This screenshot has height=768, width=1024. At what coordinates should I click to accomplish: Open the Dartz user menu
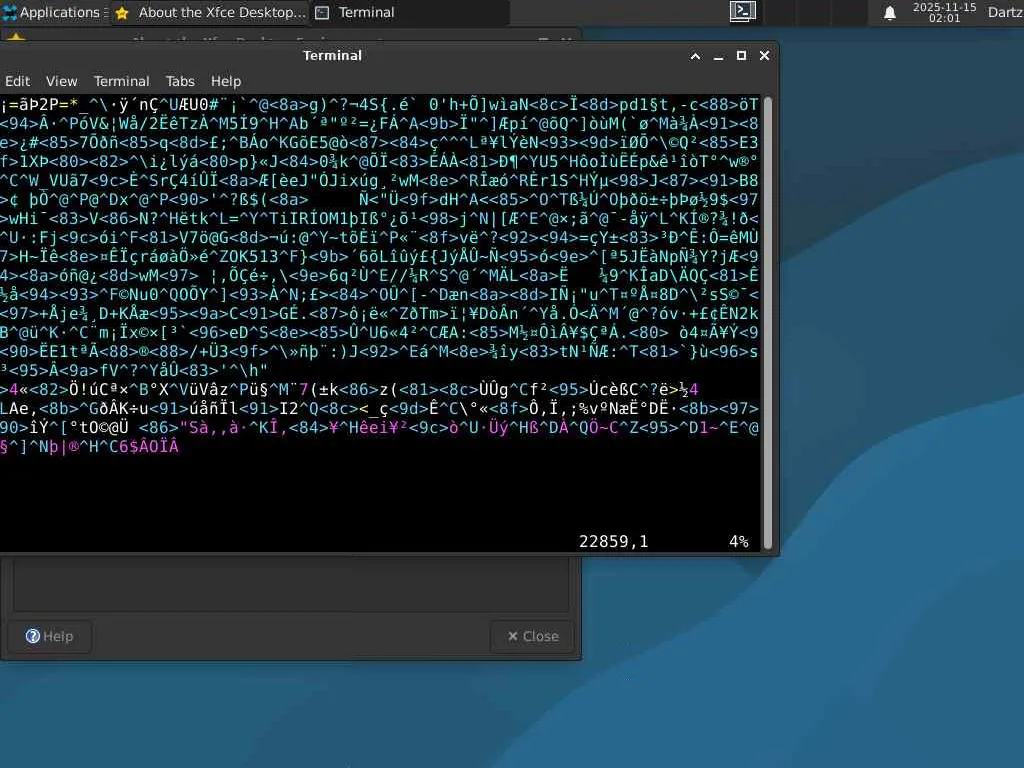pyautogui.click(x=1005, y=12)
